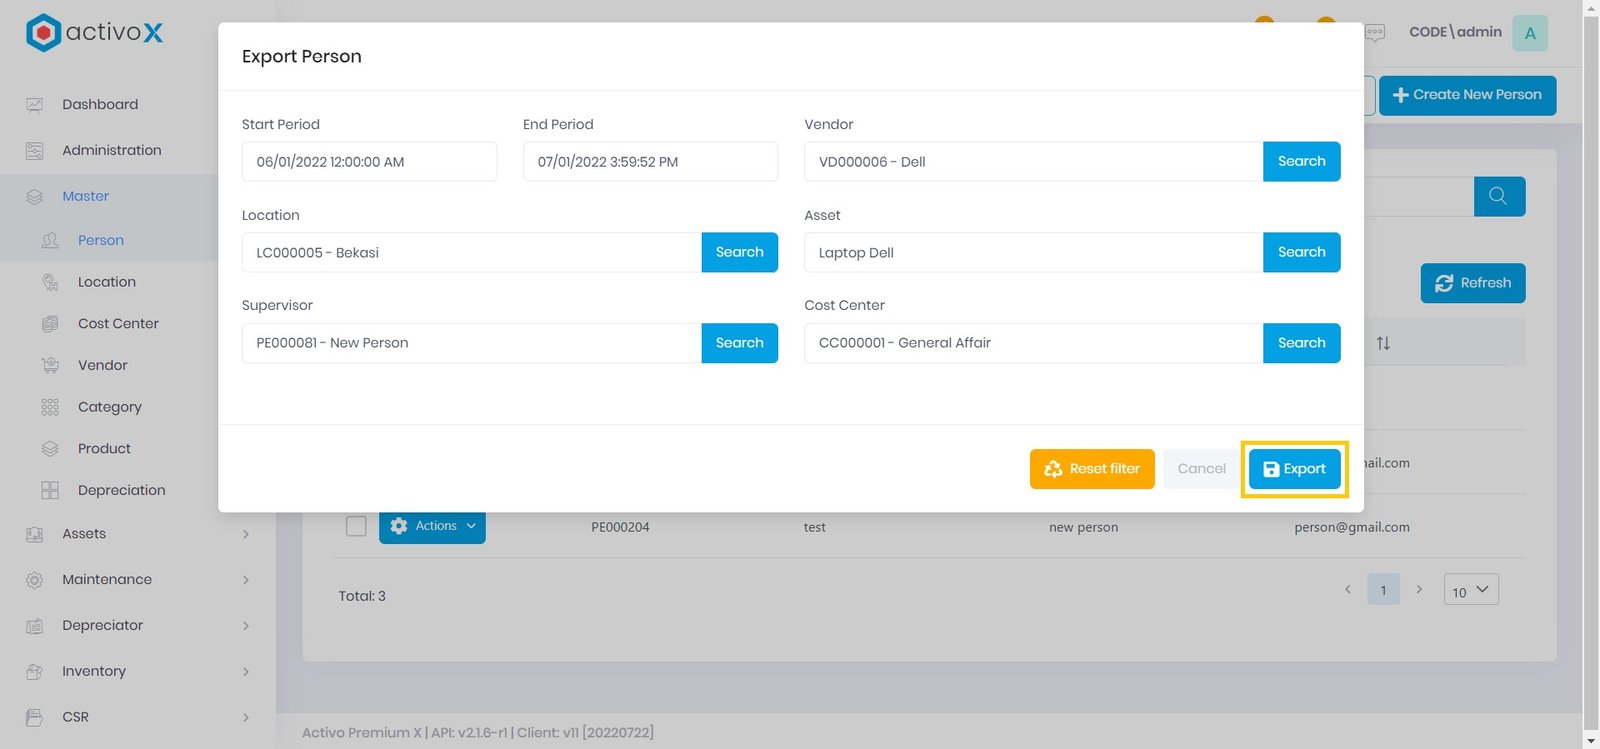Click the column sort arrows icon
The height and width of the screenshot is (749, 1600).
pos(1383,343)
